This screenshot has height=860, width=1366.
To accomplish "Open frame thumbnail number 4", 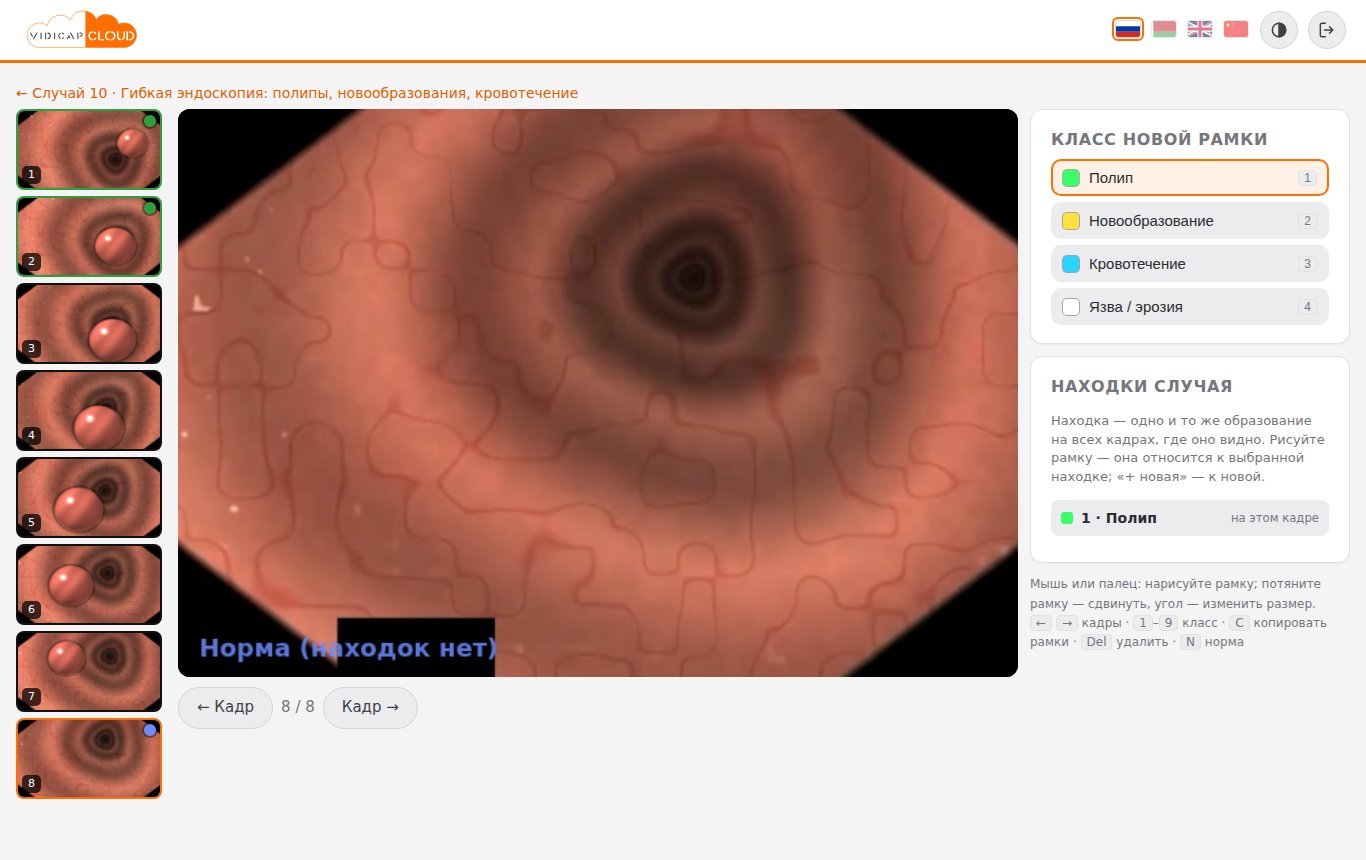I will (x=89, y=410).
